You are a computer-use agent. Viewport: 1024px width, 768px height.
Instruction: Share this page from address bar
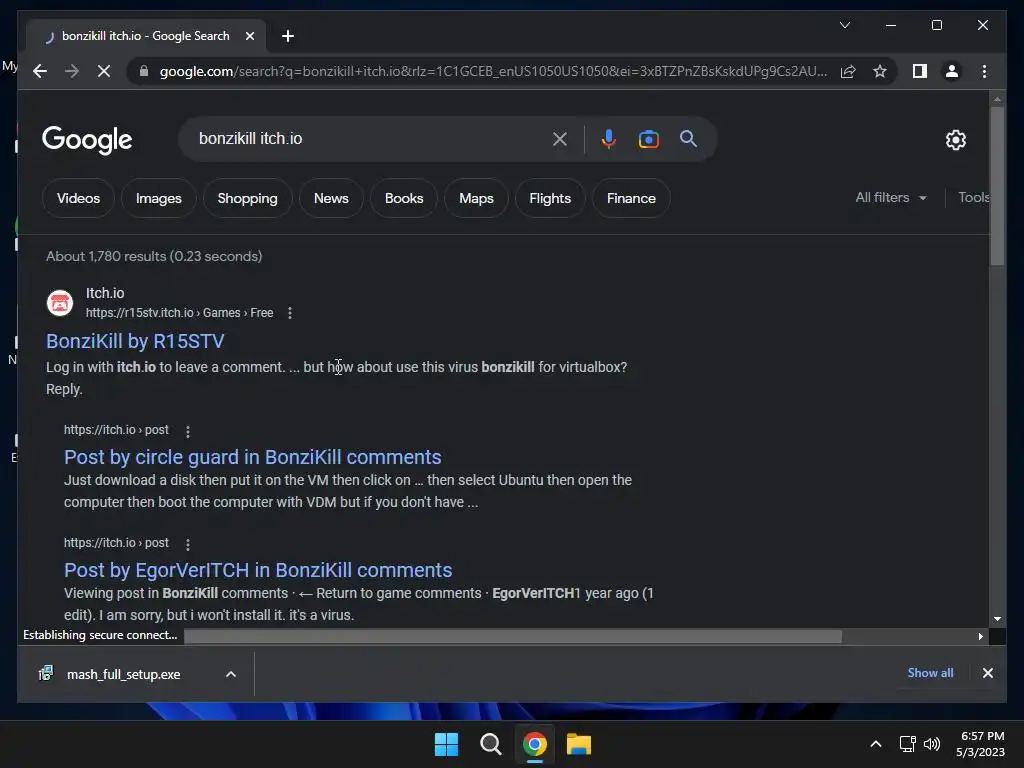848,71
